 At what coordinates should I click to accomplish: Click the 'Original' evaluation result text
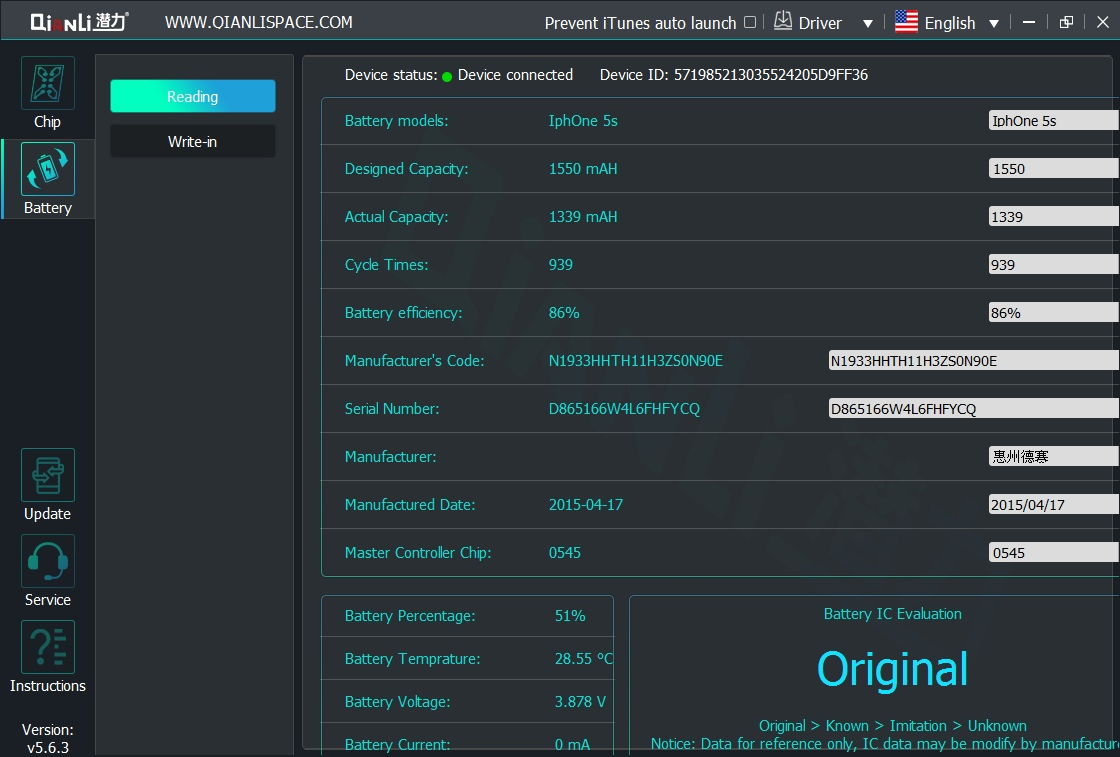893,669
